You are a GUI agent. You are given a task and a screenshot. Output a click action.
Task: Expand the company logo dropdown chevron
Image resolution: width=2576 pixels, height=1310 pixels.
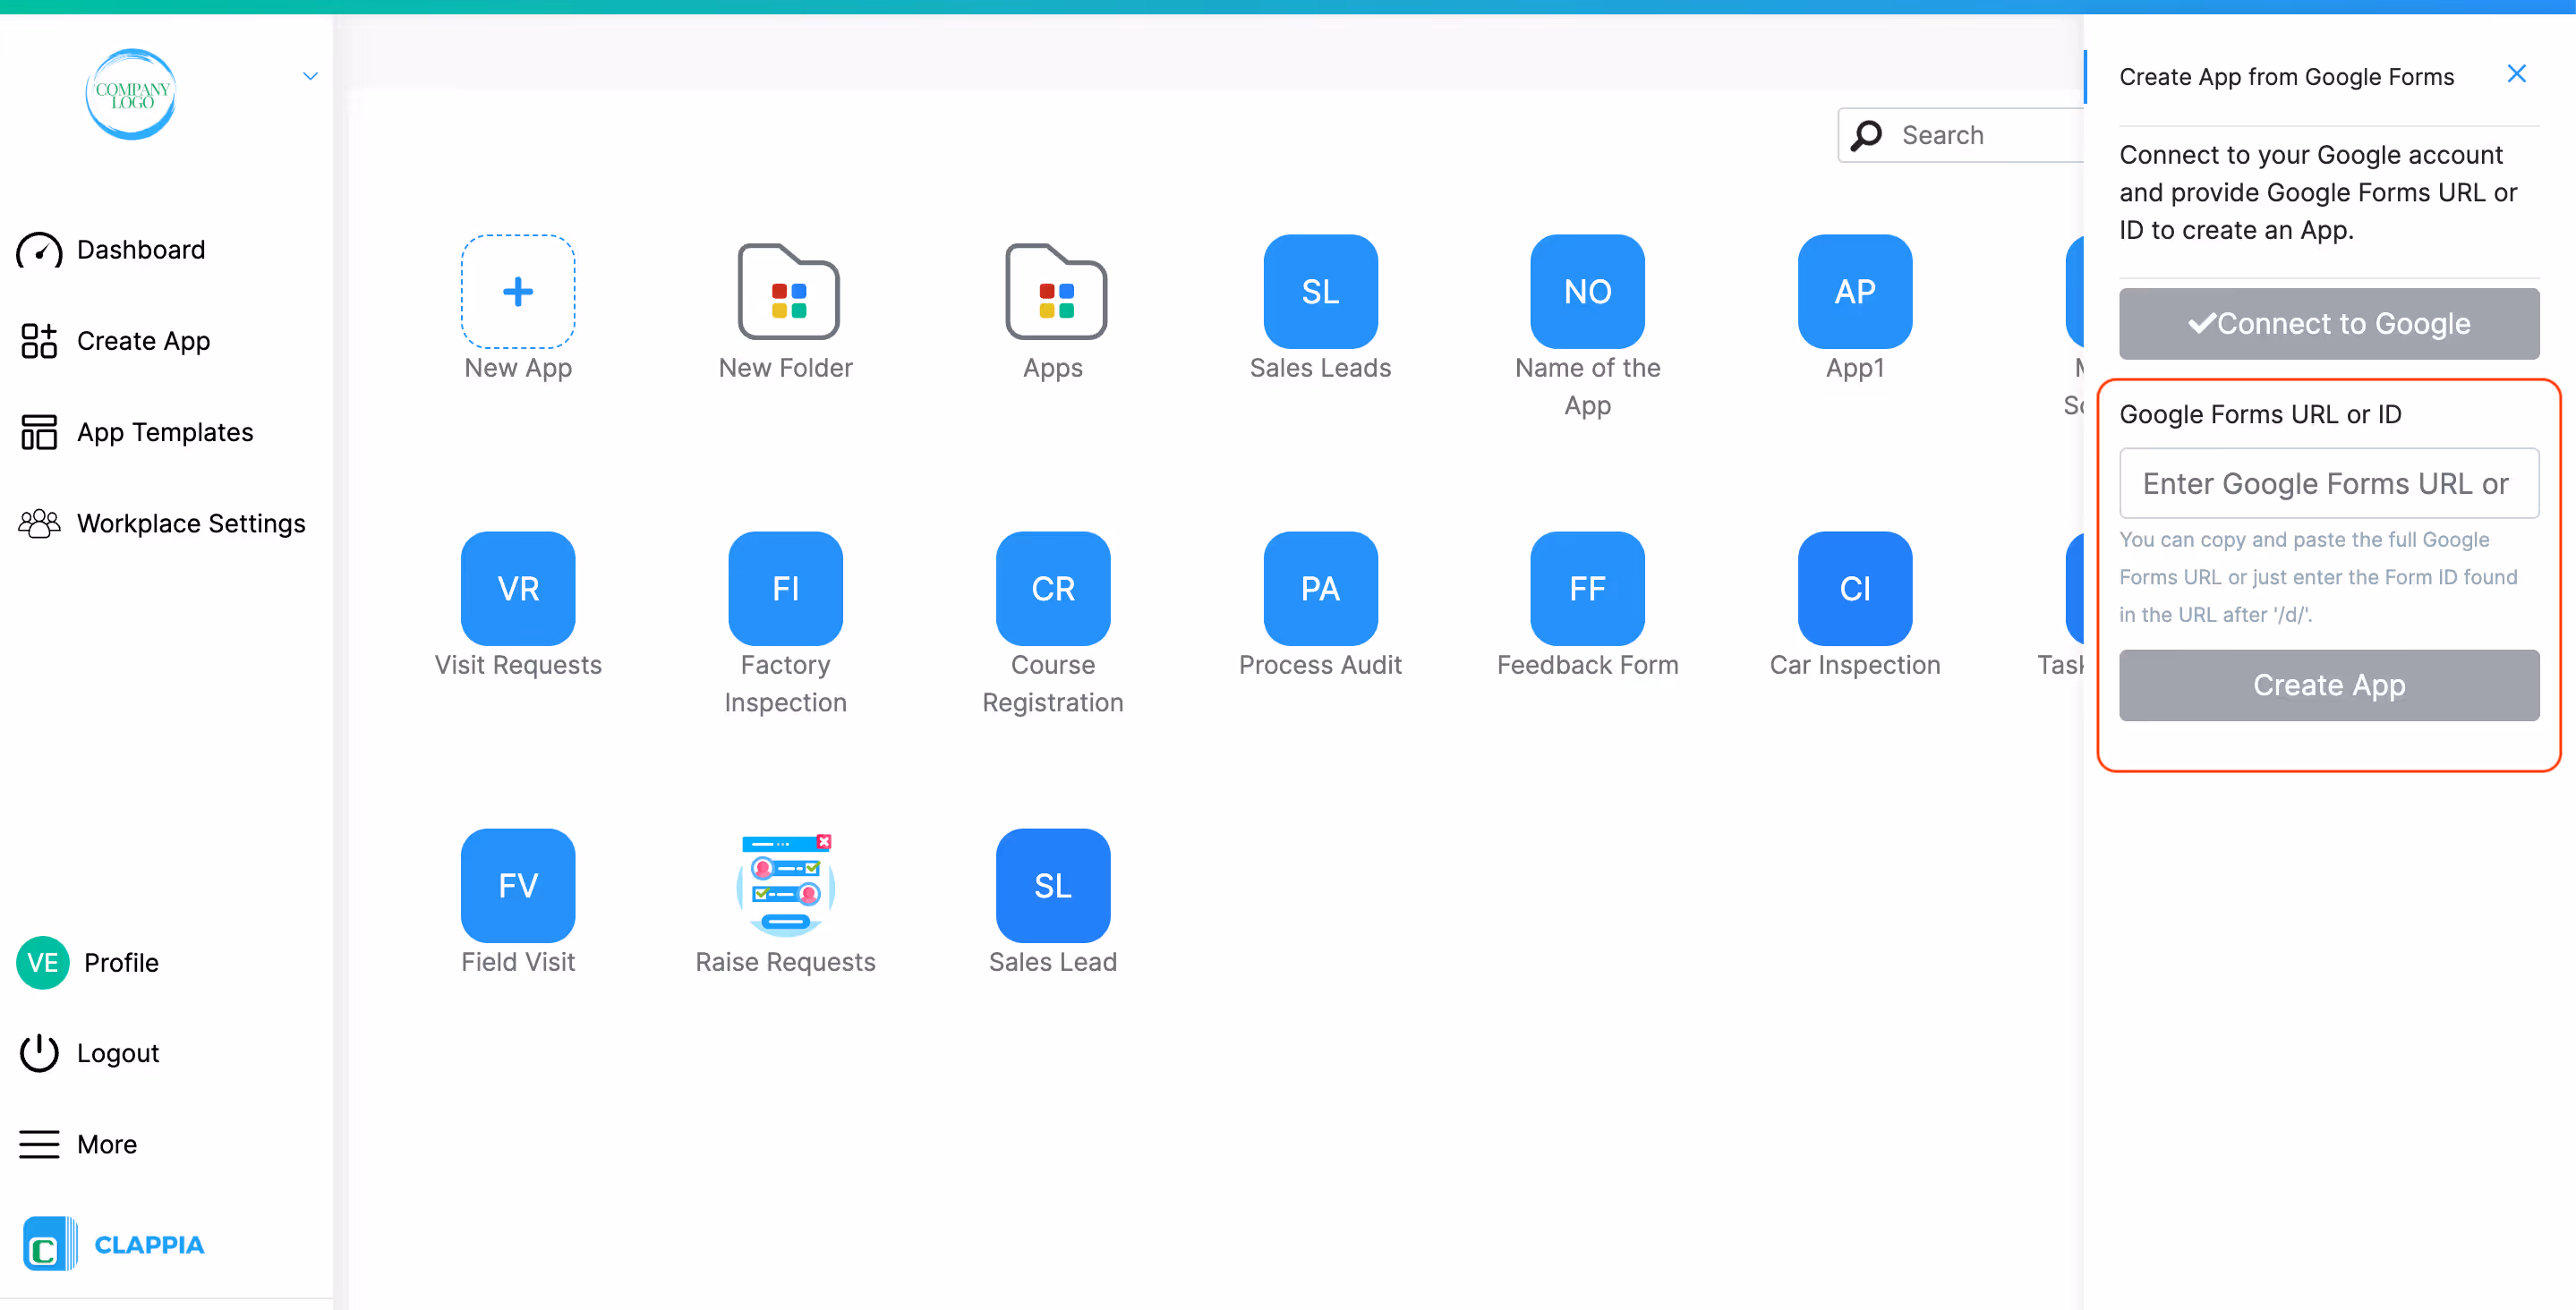pos(309,75)
